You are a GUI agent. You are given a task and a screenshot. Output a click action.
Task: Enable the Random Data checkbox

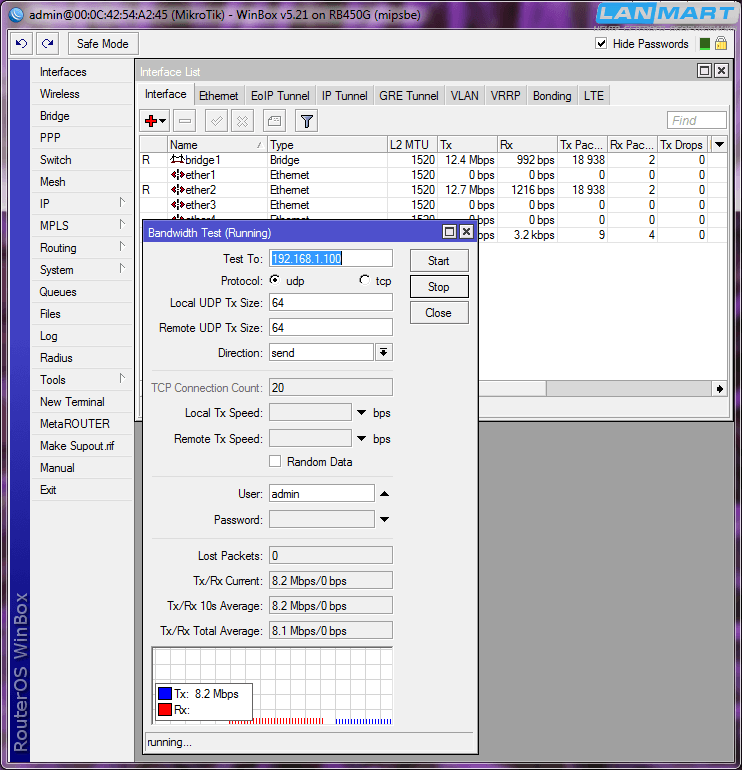point(275,461)
